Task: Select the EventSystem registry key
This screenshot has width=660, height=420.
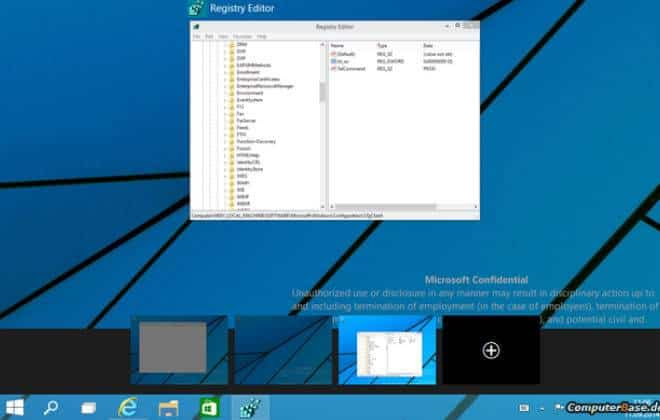Action: pyautogui.click(x=250, y=100)
